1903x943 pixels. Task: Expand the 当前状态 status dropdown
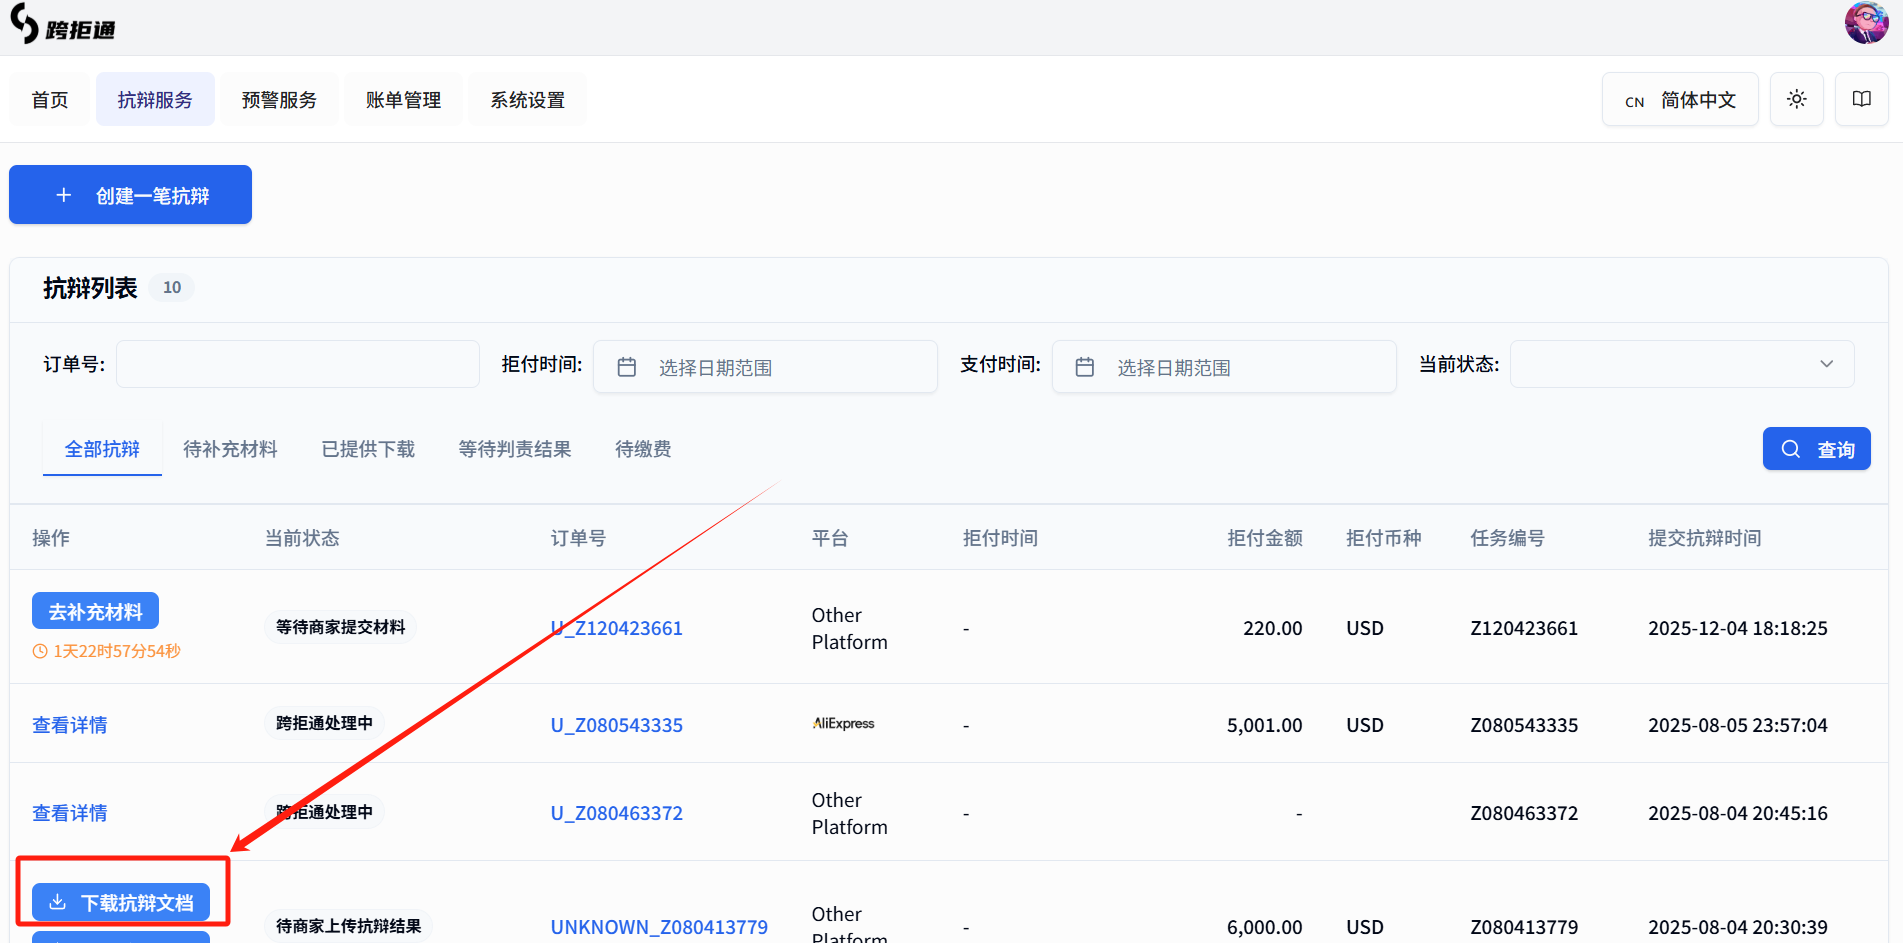tap(1682, 364)
